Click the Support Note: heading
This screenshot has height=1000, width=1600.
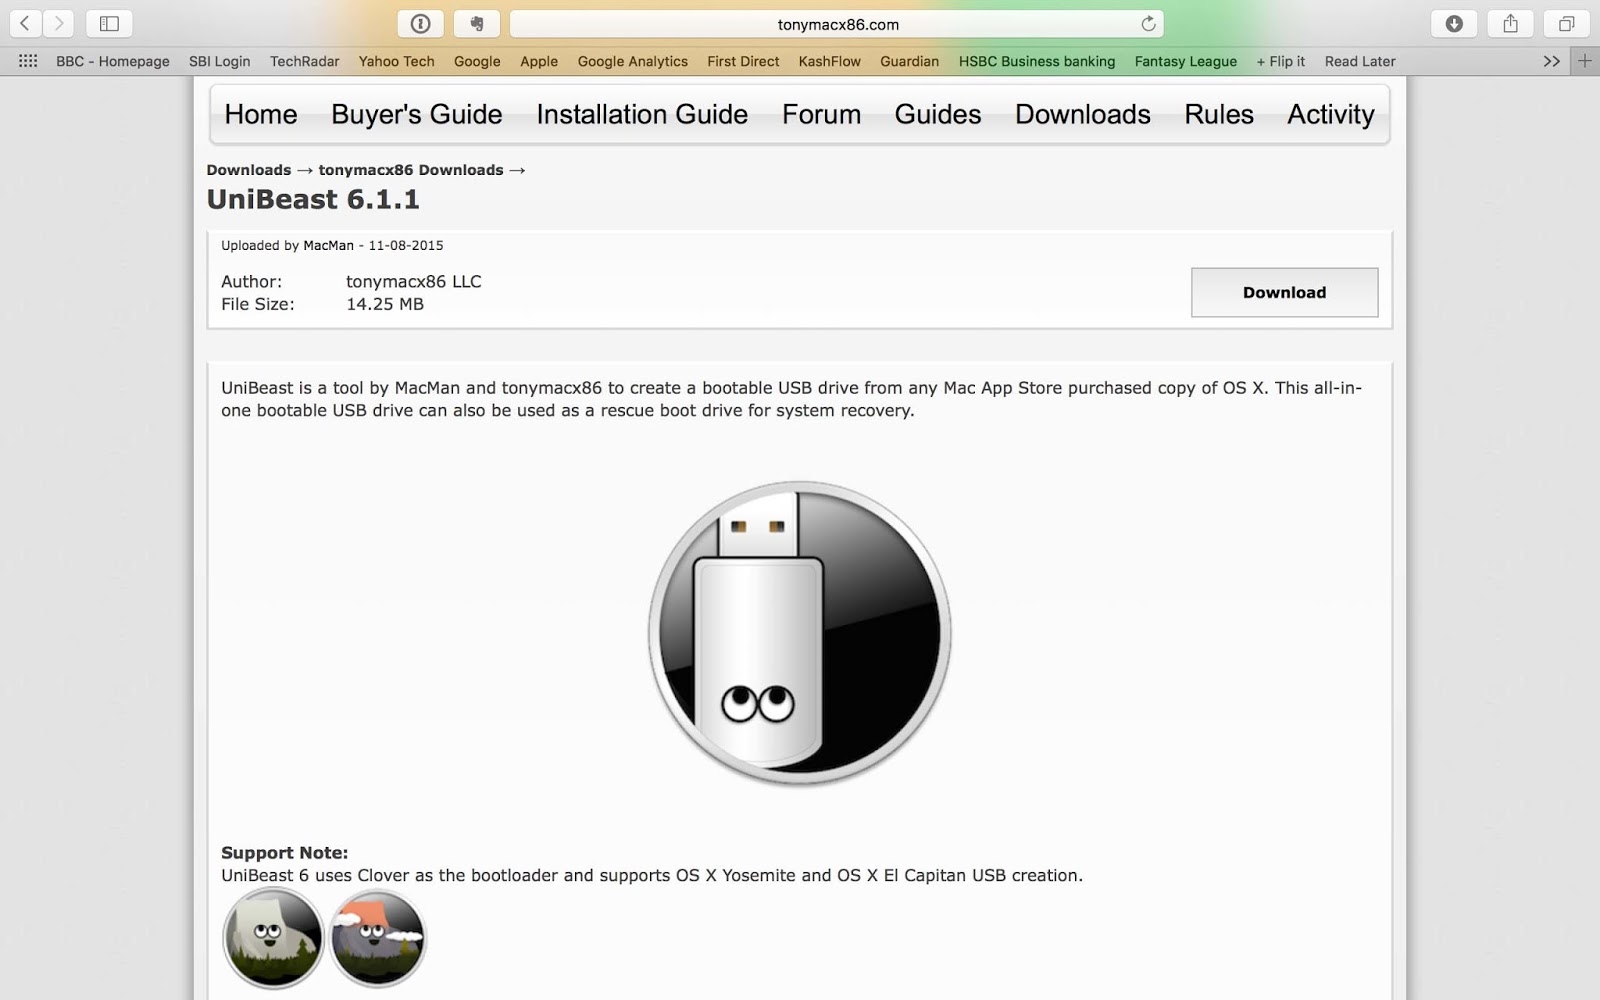click(285, 853)
